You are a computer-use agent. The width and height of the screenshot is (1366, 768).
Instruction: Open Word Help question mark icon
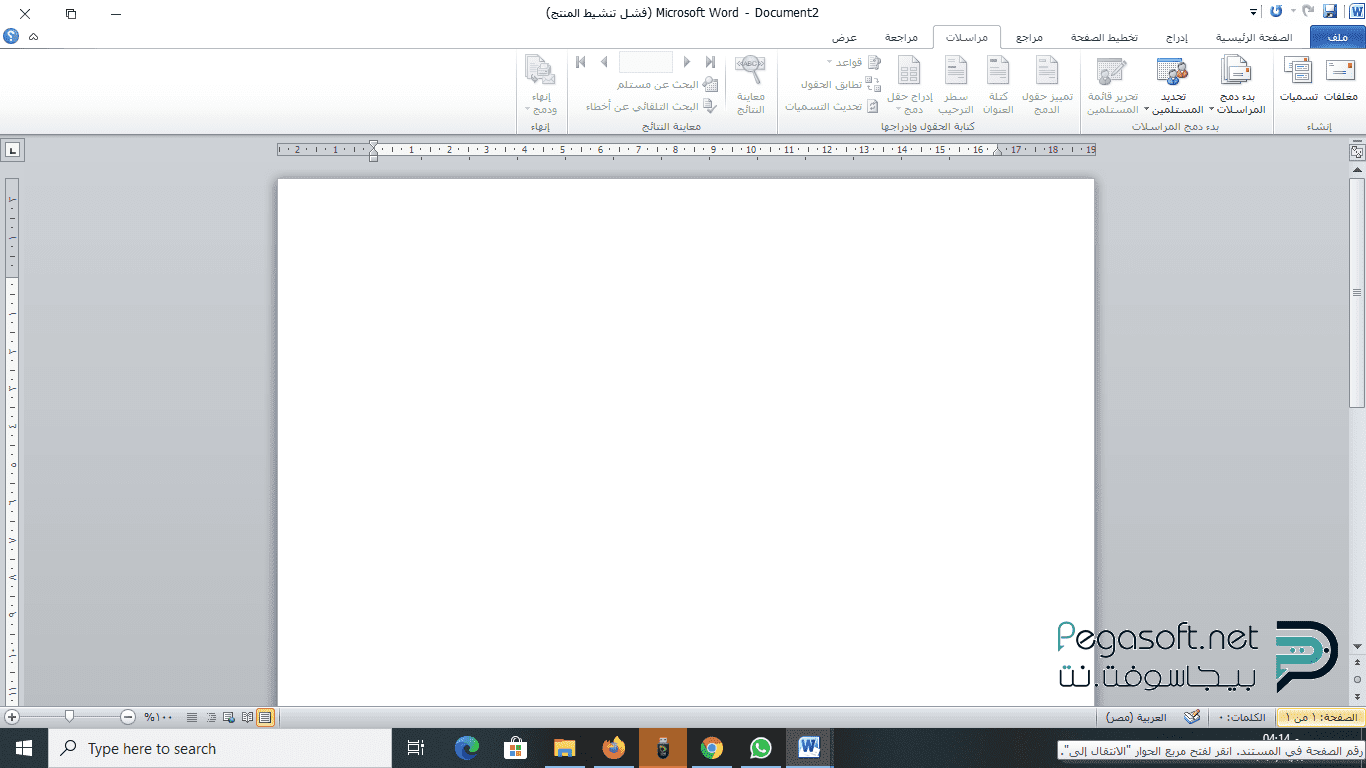11,36
